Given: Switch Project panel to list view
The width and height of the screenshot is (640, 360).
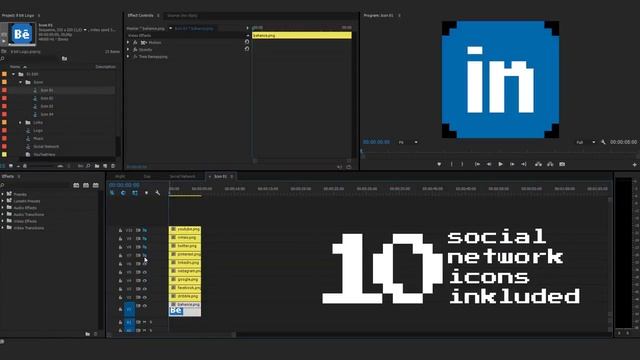Looking at the screenshot, I should (x=3, y=166).
